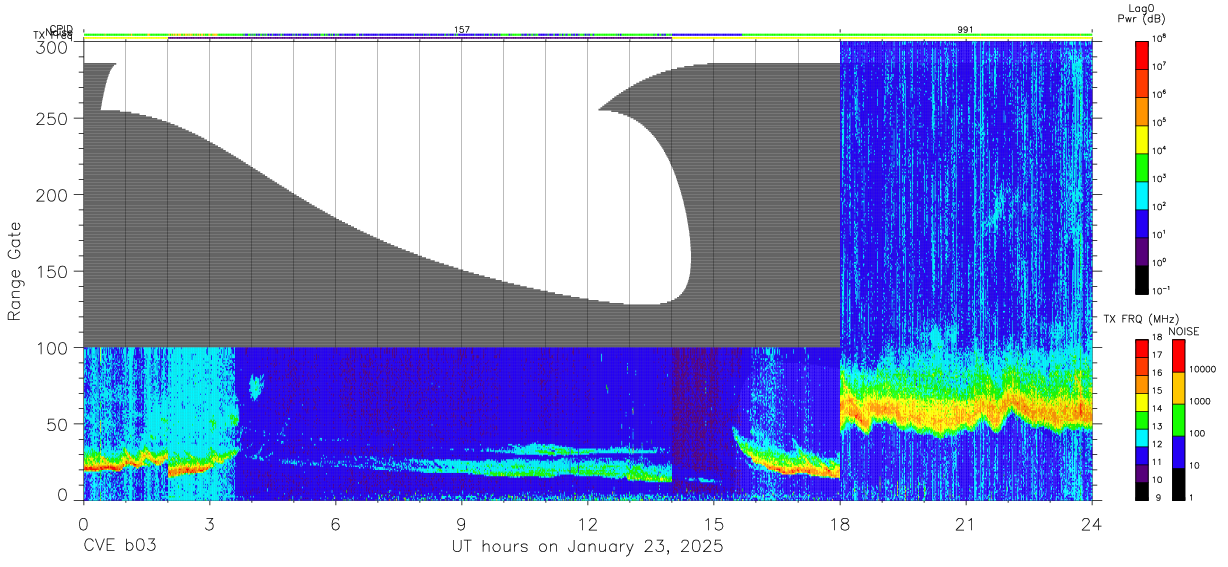The height and width of the screenshot is (567, 1228).
Task: Click the 'CVE b03' radar label
Action: (120, 547)
